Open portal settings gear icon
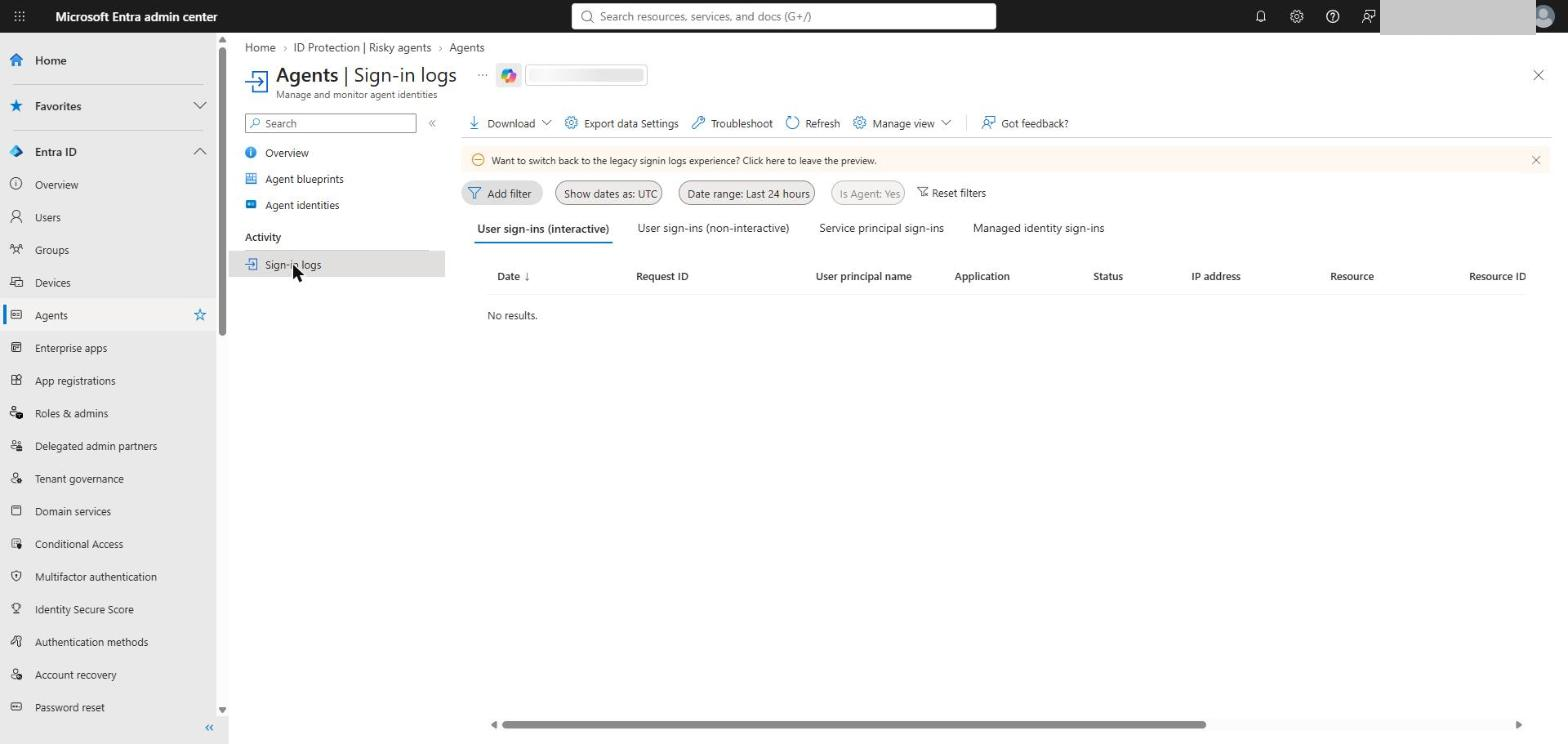Viewport: 1568px width, 744px height. click(1296, 16)
